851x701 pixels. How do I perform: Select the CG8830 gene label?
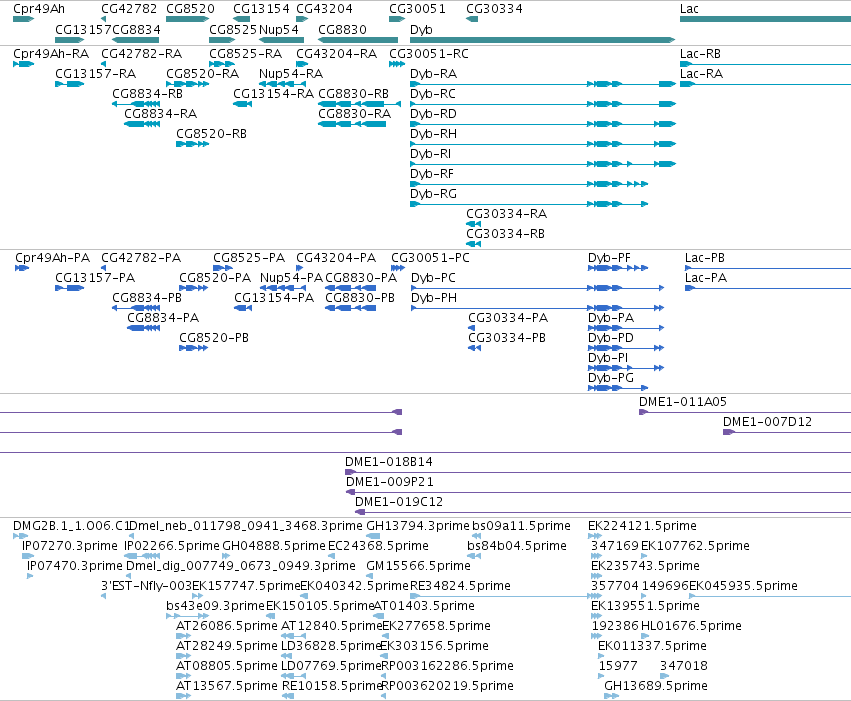point(342,29)
